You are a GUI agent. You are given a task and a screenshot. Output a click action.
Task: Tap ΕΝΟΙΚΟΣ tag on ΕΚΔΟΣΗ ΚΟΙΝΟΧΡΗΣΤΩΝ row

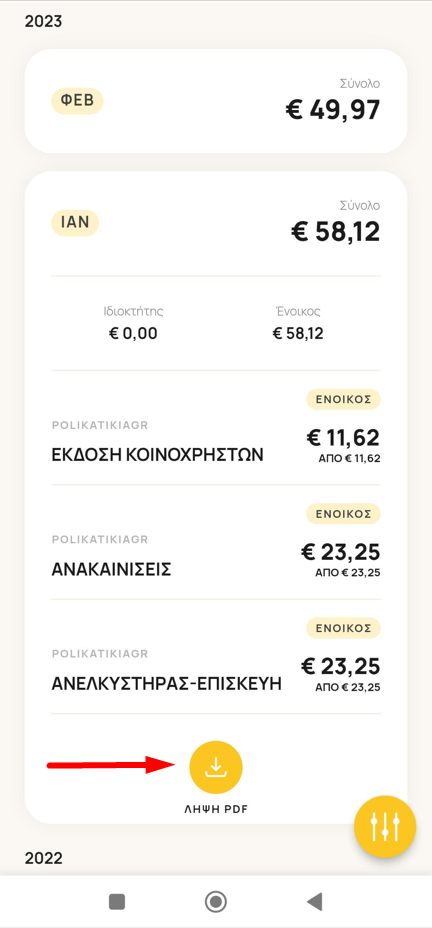(x=343, y=399)
